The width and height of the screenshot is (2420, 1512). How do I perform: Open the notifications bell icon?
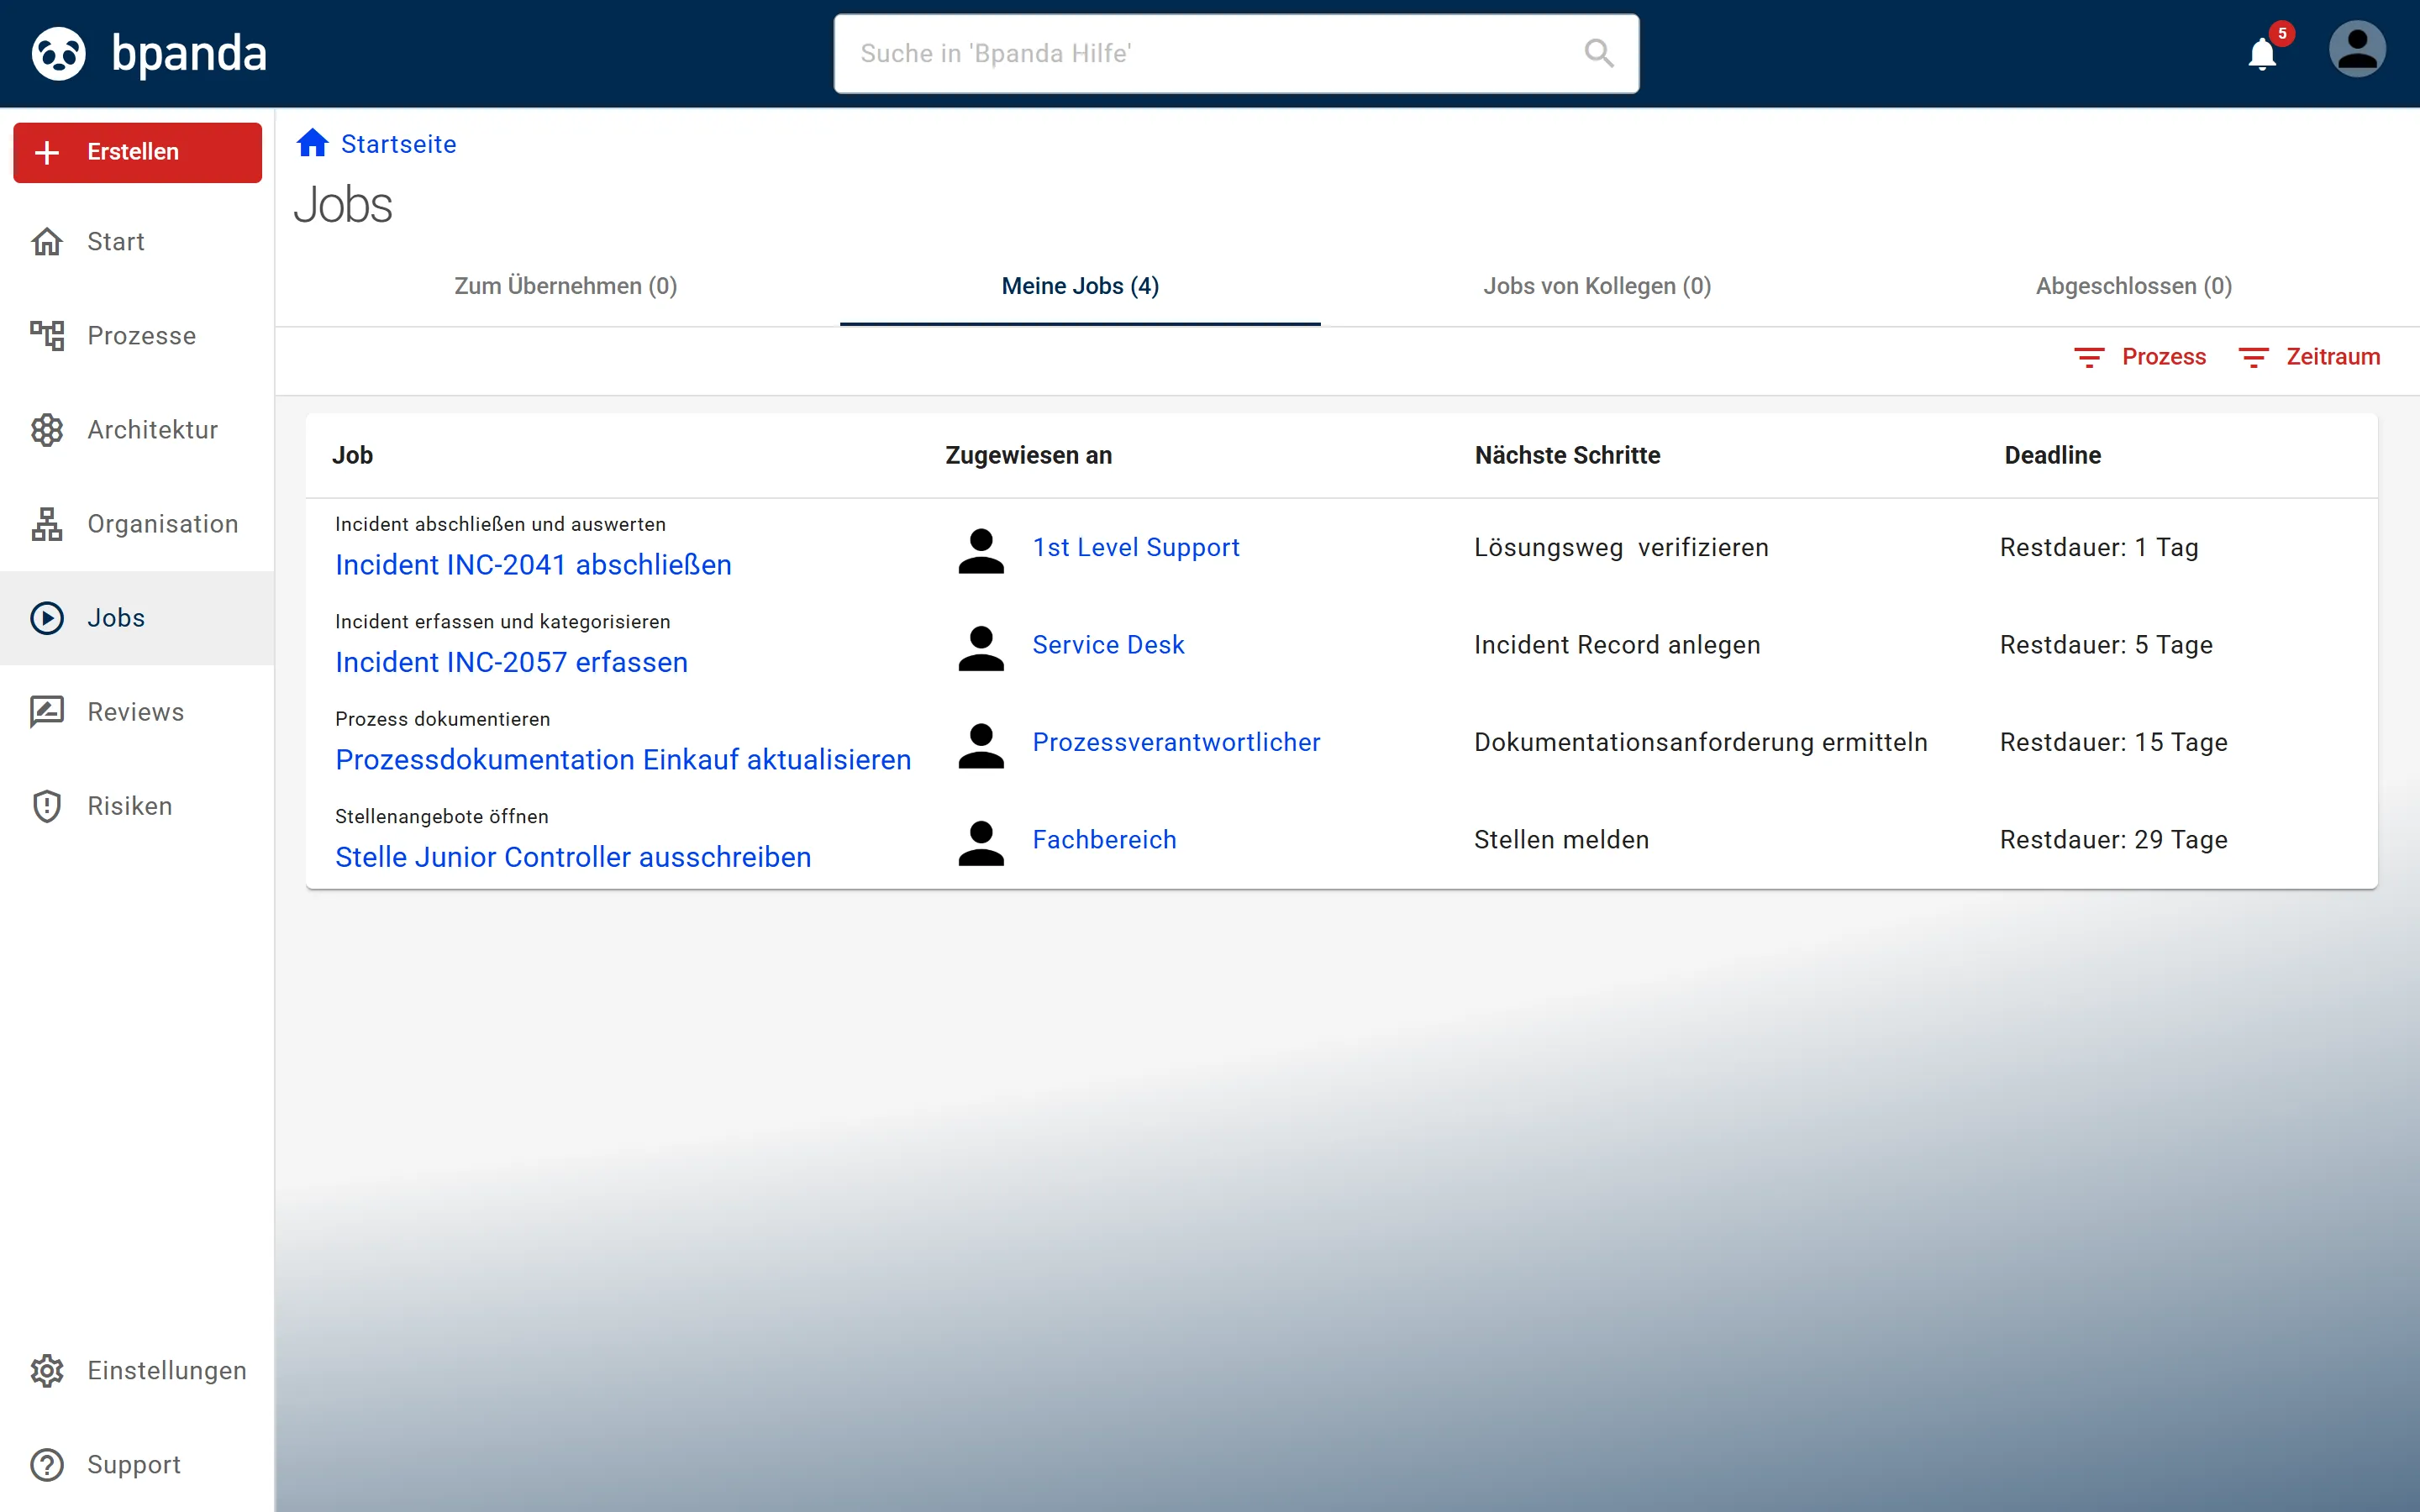point(2262,53)
